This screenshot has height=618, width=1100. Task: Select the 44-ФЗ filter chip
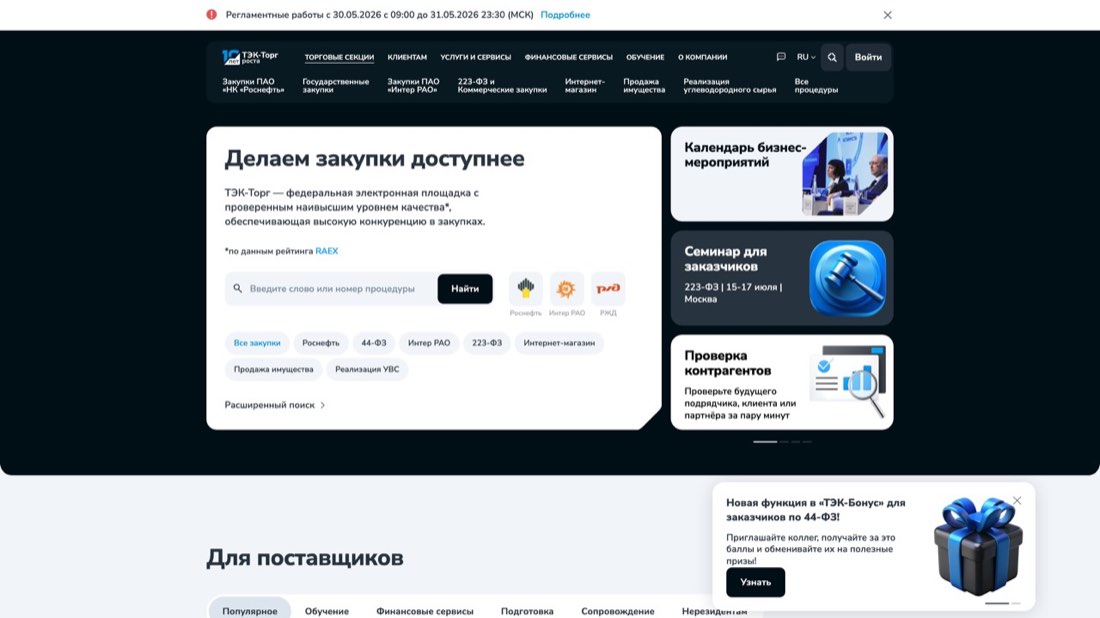pos(374,343)
